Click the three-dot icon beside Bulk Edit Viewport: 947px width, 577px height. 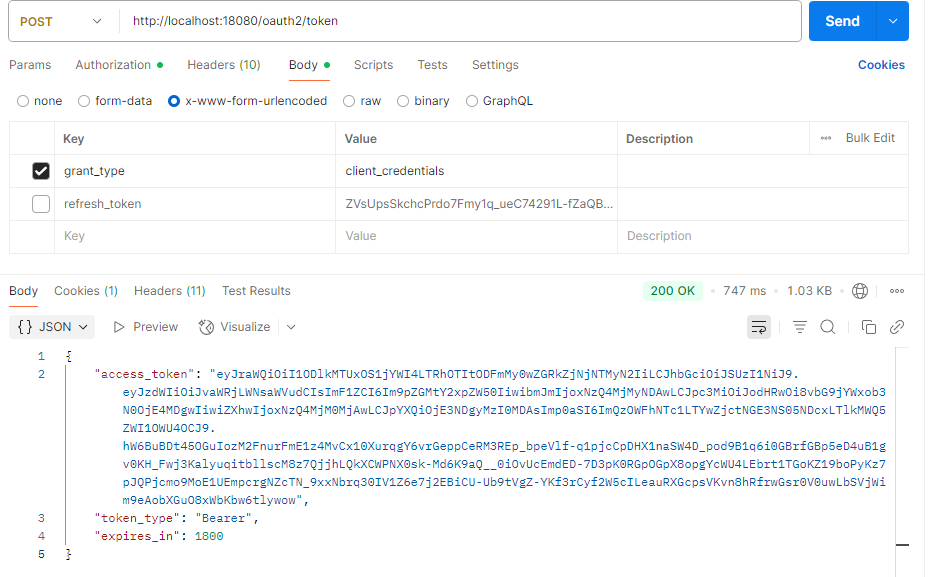pos(826,138)
